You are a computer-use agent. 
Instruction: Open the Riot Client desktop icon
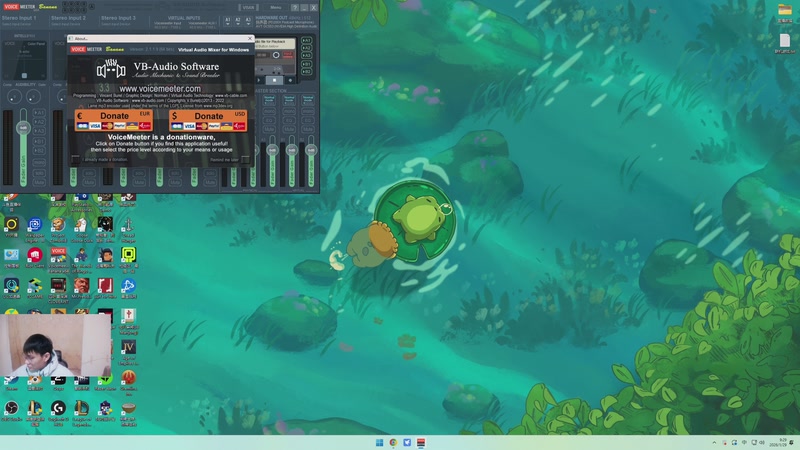coord(35,258)
